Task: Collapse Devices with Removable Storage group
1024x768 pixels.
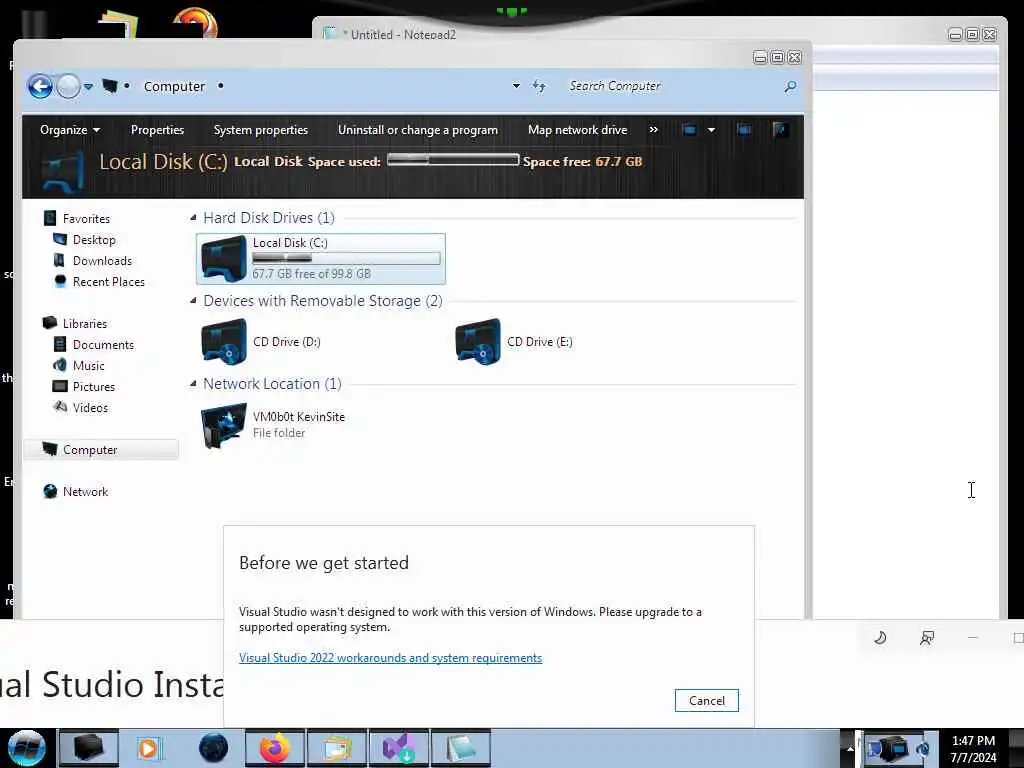Action: [x=193, y=300]
